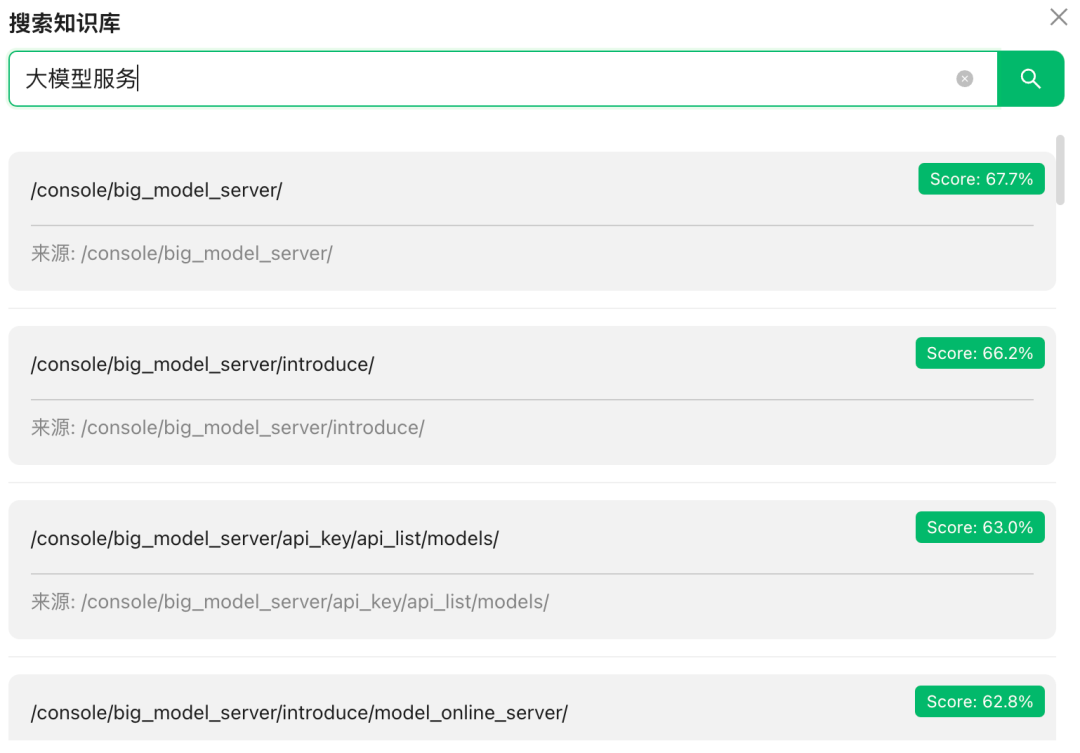1080x753 pixels.
Task: Click the green search magnifier button
Action: 1030,79
